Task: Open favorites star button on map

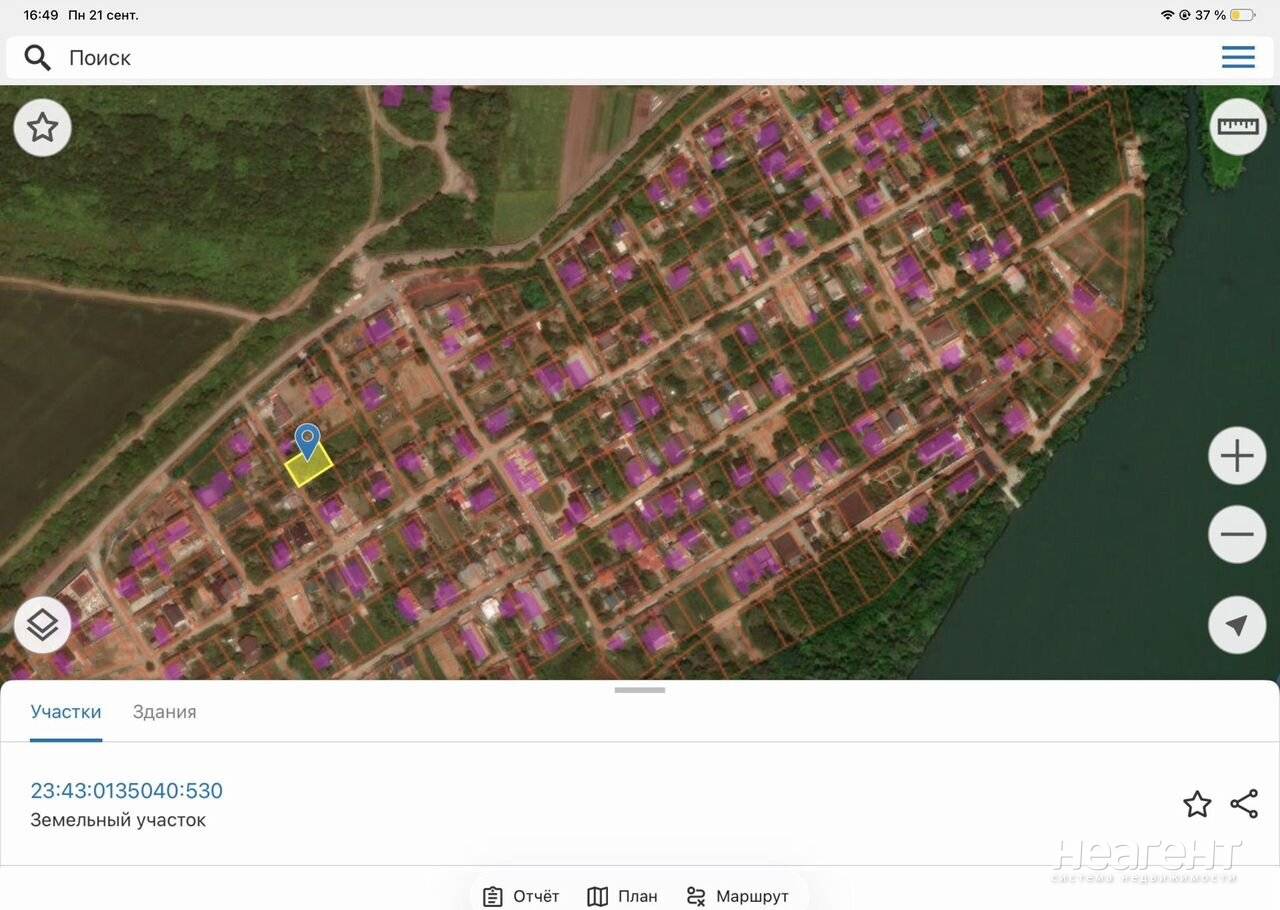Action: [42, 128]
